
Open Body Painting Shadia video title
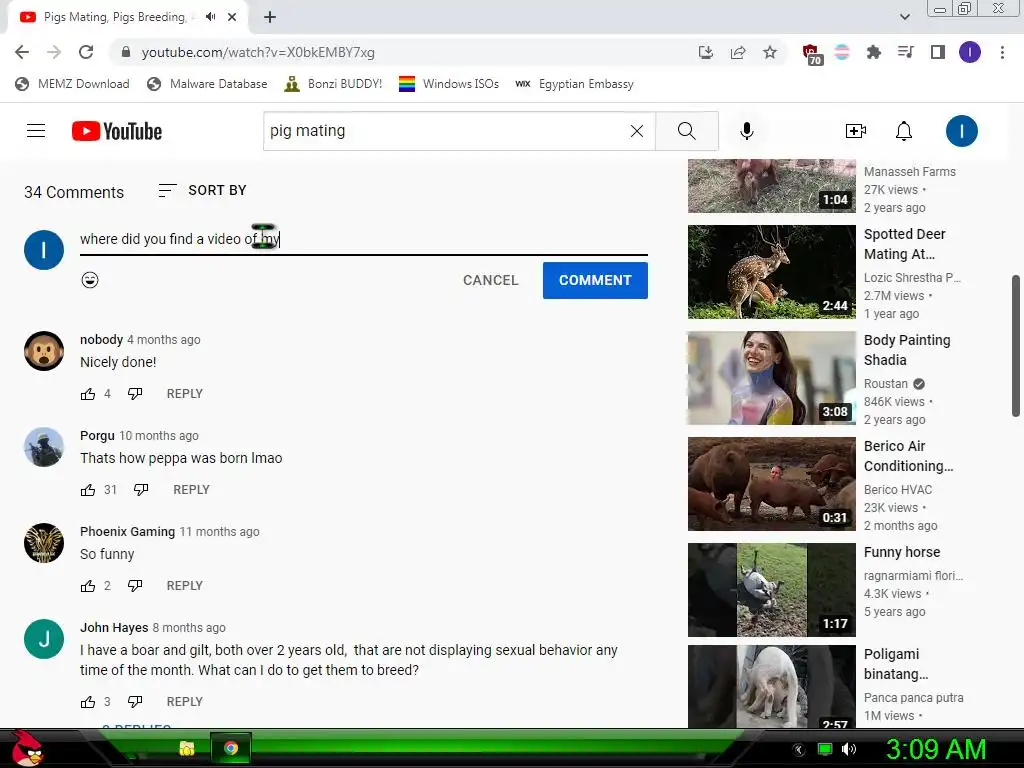tap(907, 350)
